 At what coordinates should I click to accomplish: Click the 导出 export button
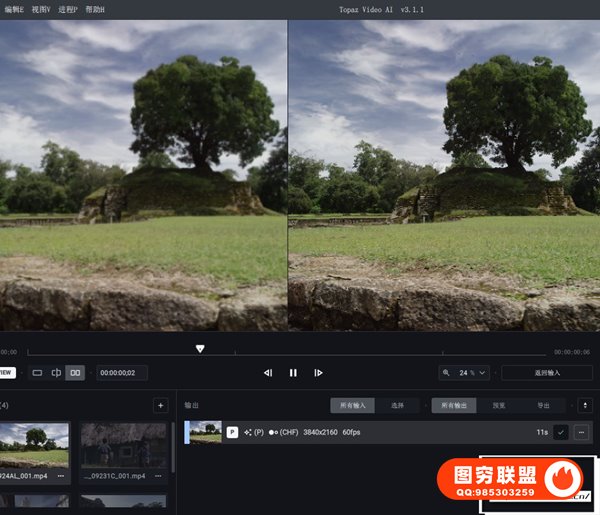543,406
